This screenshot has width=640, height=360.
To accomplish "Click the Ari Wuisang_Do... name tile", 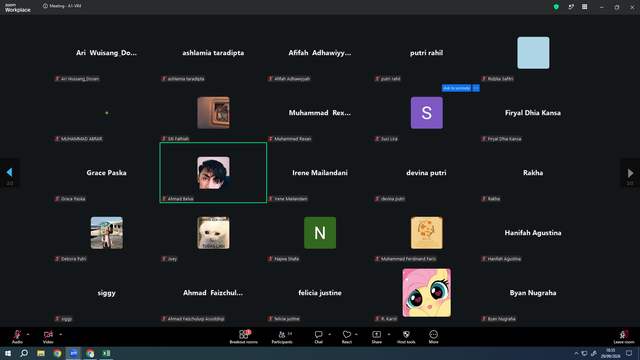I will point(107,53).
